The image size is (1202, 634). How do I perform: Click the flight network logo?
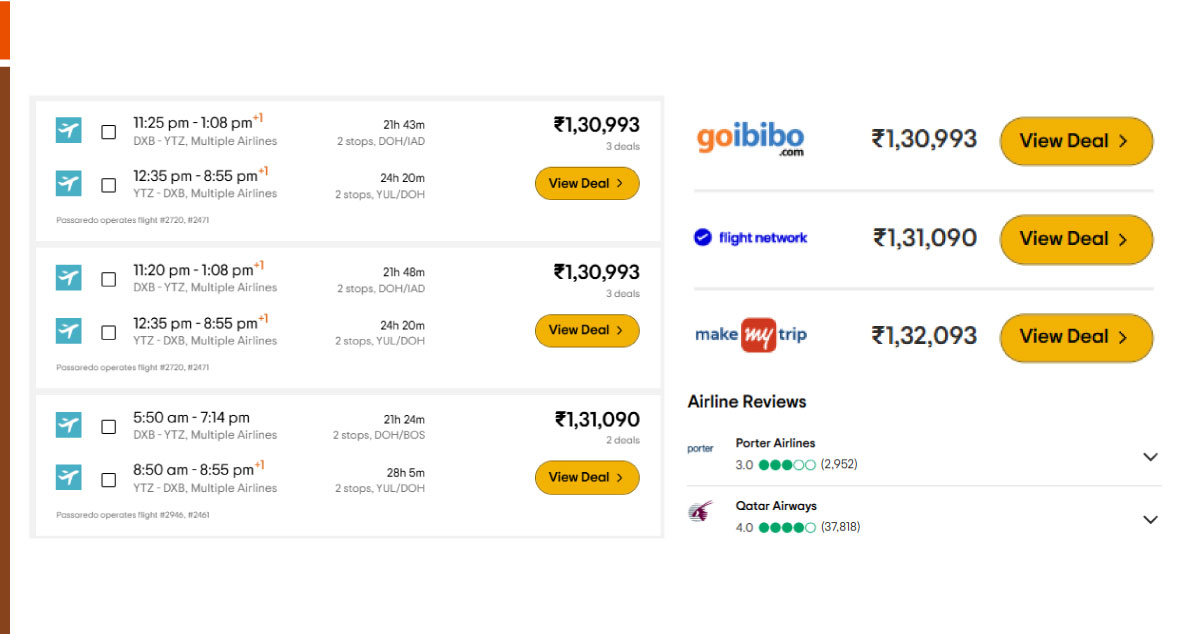tap(750, 238)
